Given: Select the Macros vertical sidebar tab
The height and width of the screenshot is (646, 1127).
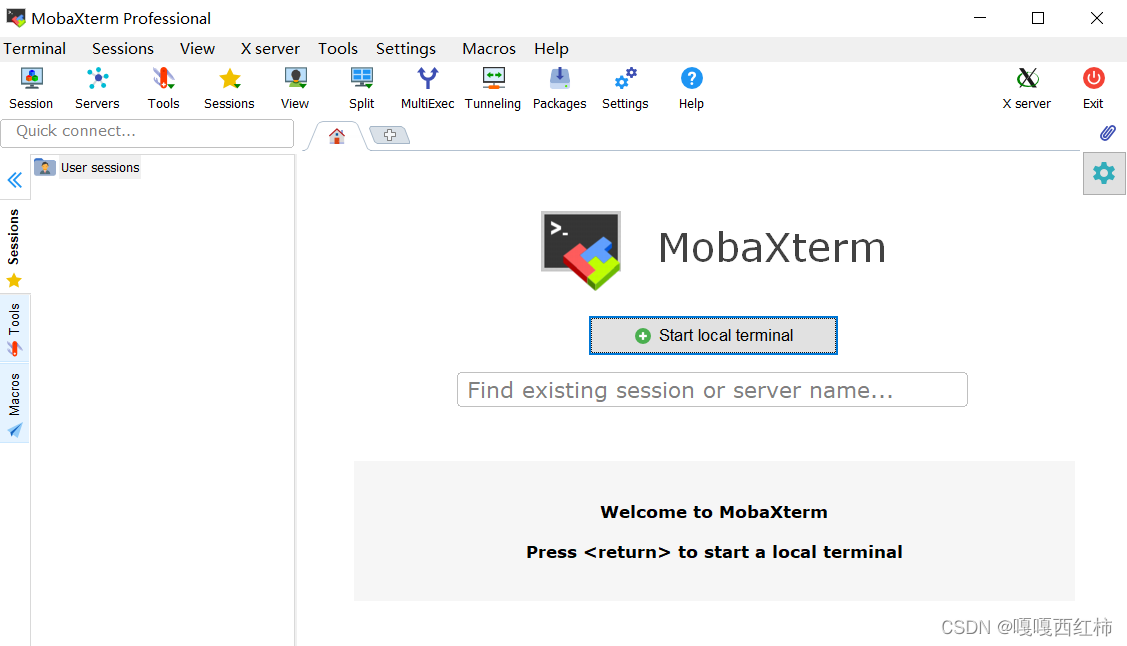Looking at the screenshot, I should [x=14, y=404].
